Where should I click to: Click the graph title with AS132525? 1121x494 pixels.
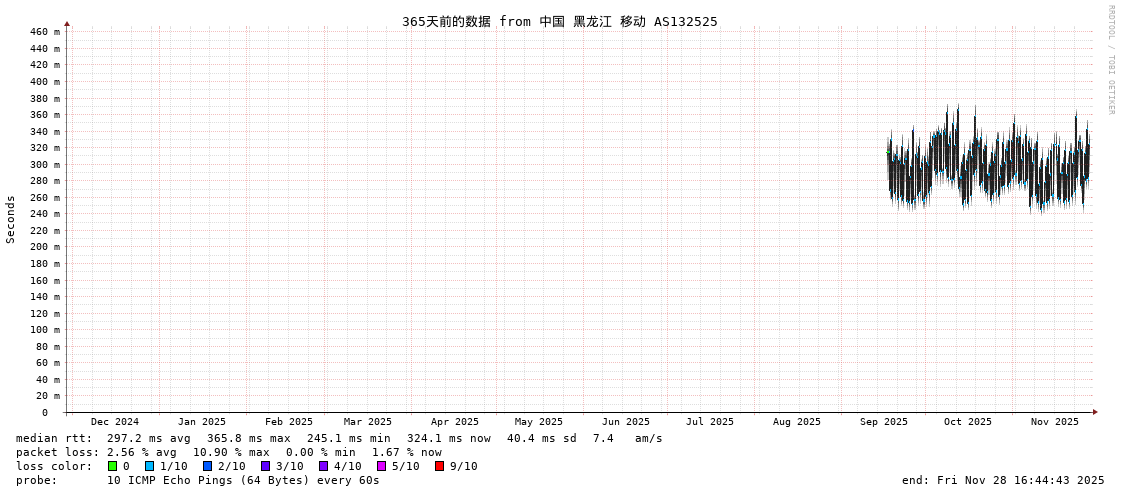559,21
